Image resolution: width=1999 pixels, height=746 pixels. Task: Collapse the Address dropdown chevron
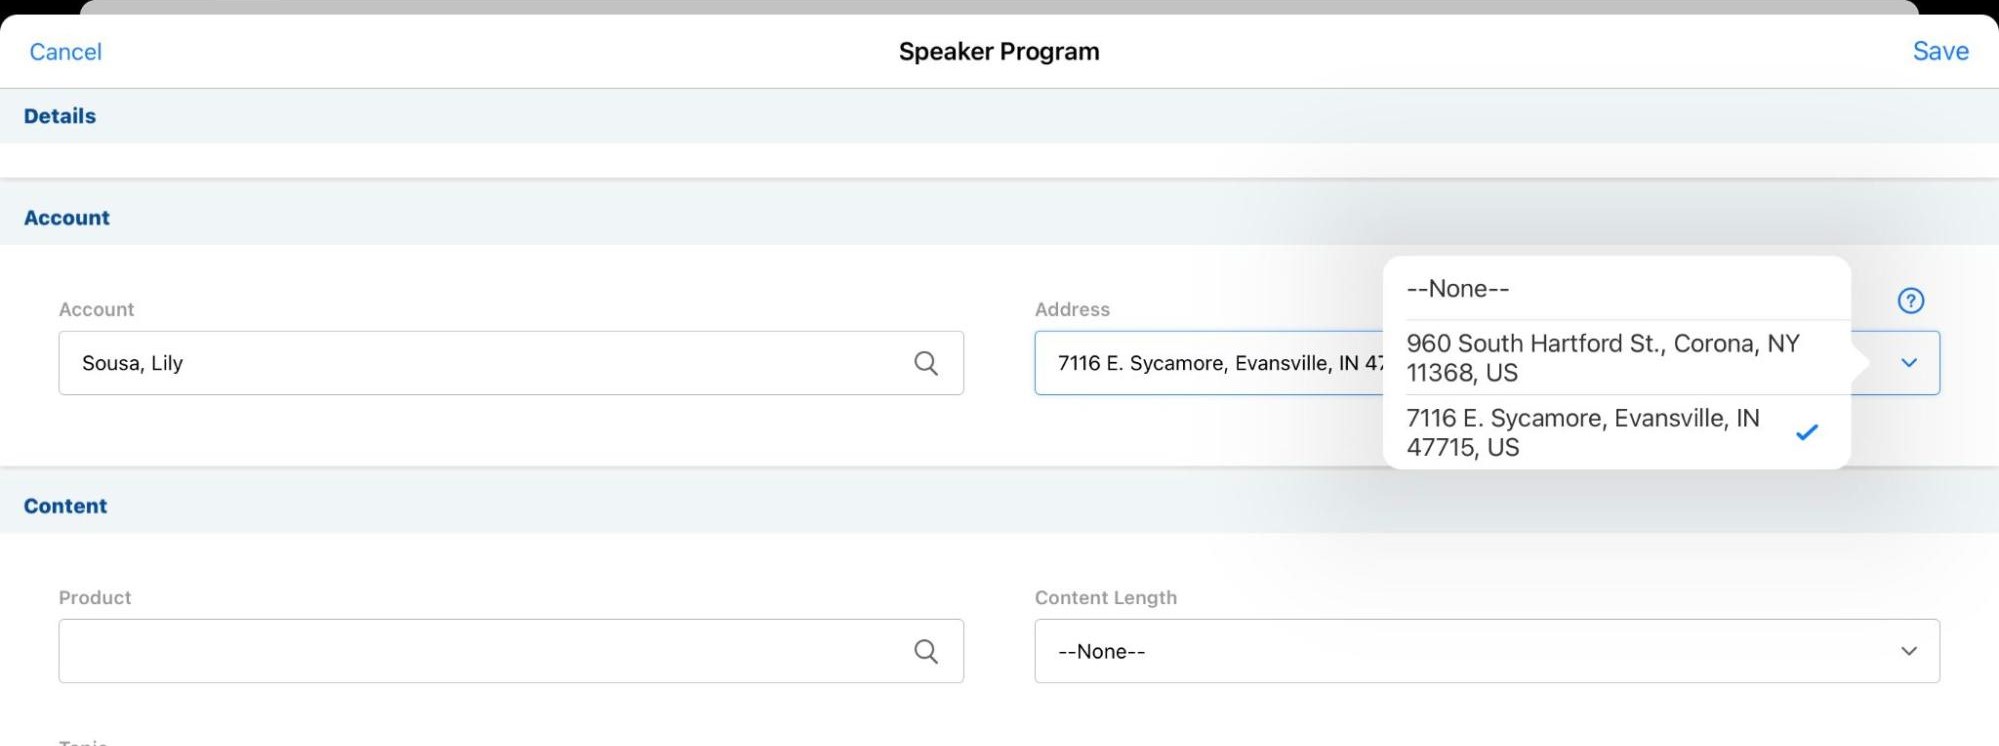pos(1908,363)
